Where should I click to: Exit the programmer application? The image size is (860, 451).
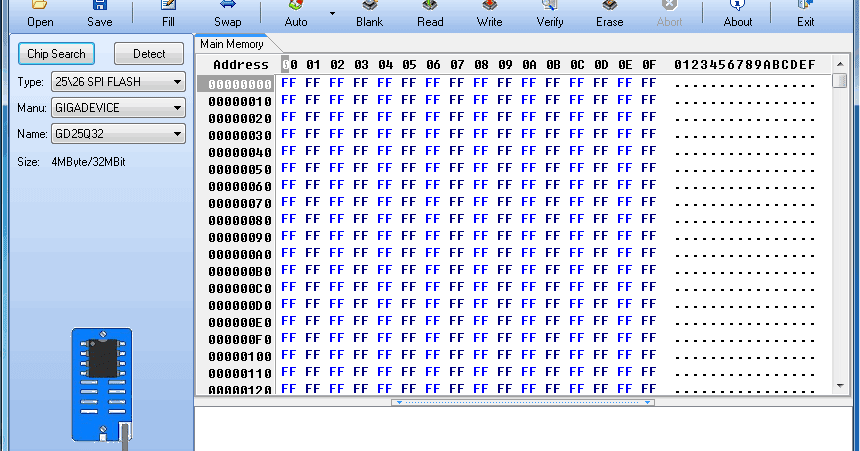click(805, 14)
